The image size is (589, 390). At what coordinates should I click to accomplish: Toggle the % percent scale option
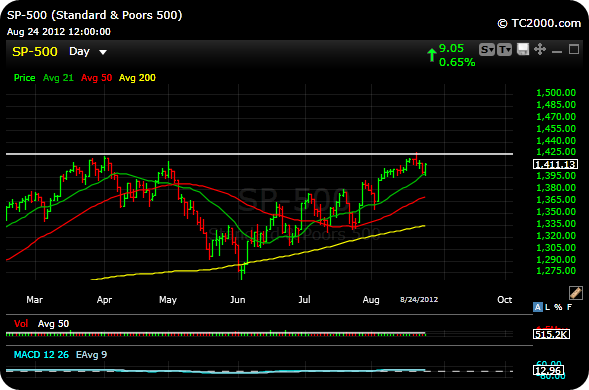click(558, 307)
